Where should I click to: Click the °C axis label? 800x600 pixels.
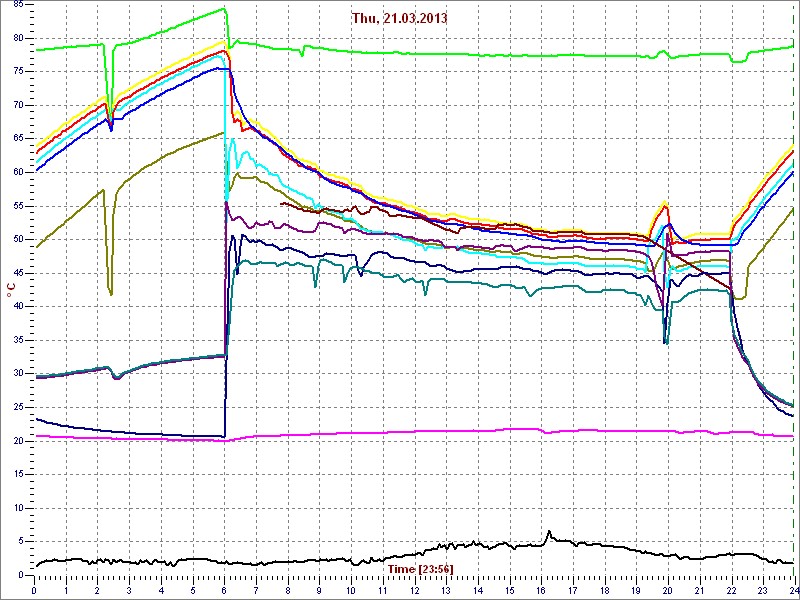pos(11,291)
